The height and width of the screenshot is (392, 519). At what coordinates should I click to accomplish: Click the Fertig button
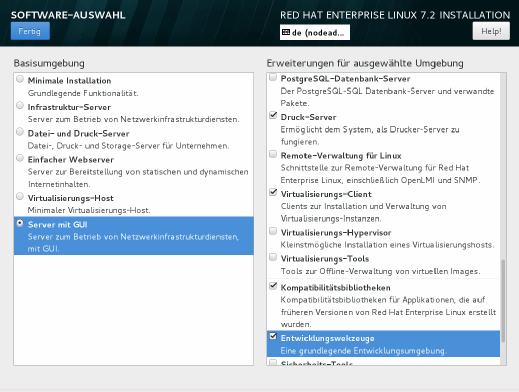(x=30, y=31)
